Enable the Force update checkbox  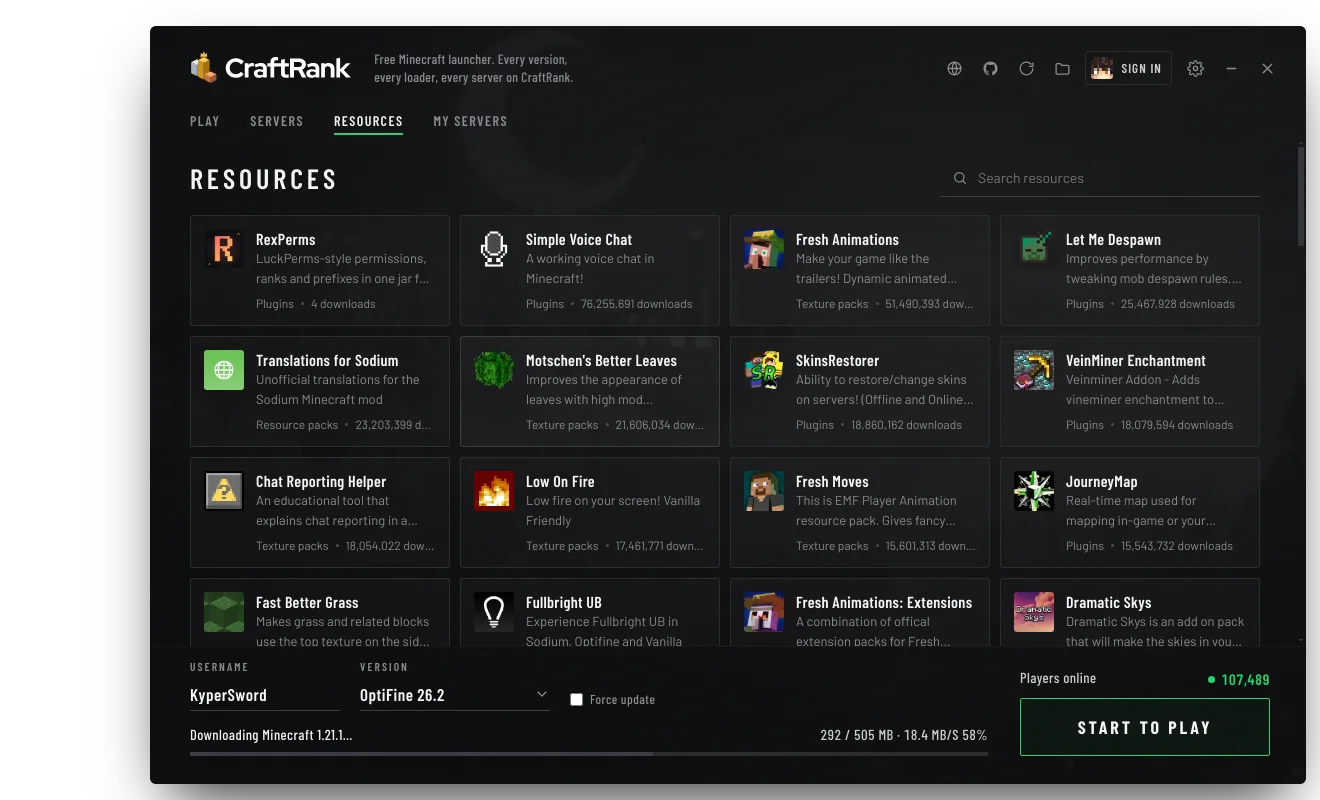[x=576, y=699]
